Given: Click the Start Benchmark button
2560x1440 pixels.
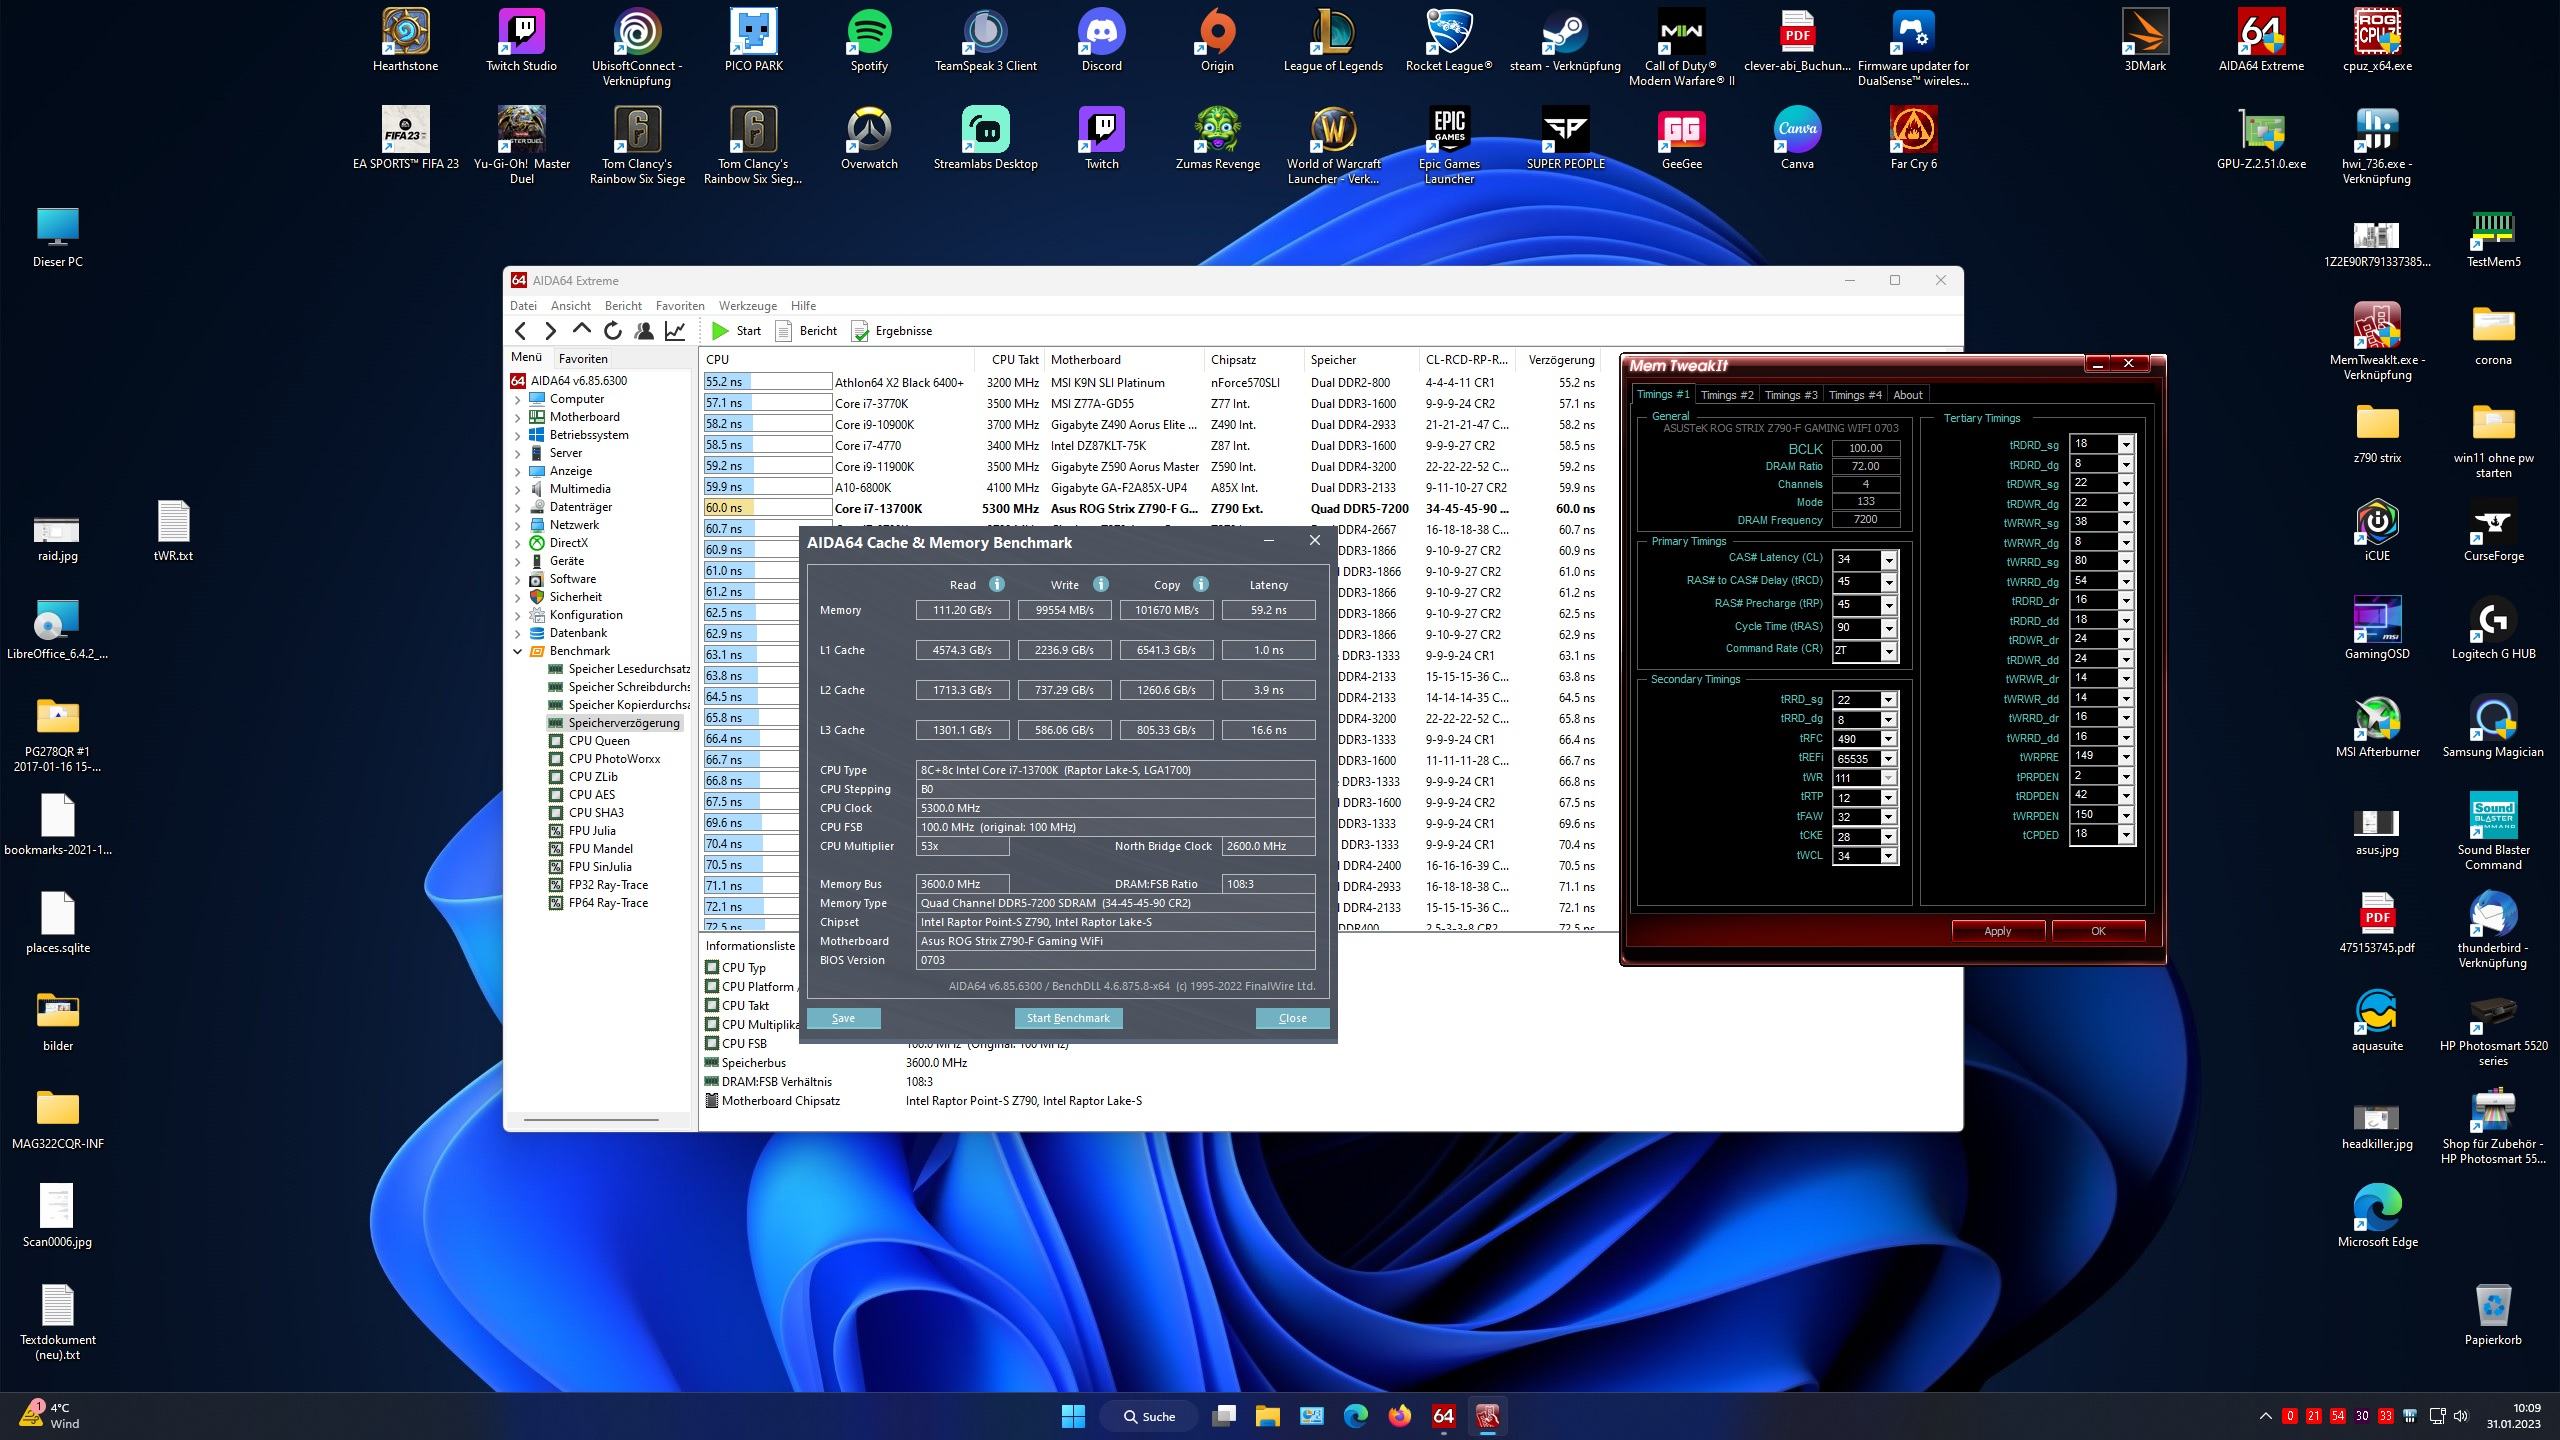Looking at the screenshot, I should click(x=1068, y=1018).
